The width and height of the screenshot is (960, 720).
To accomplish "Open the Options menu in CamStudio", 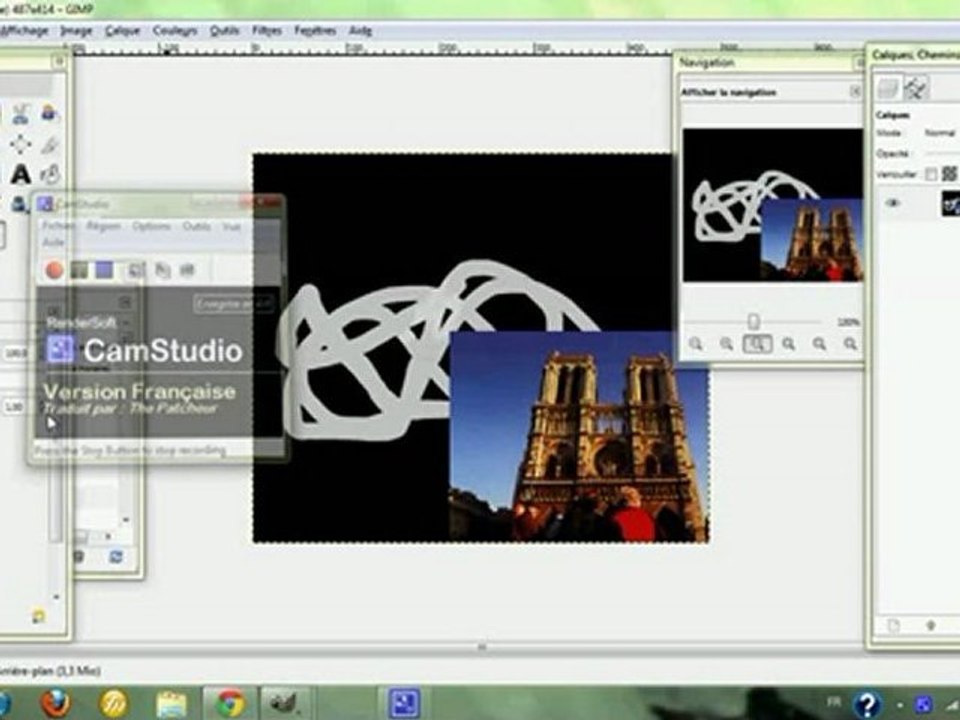I will point(151,227).
